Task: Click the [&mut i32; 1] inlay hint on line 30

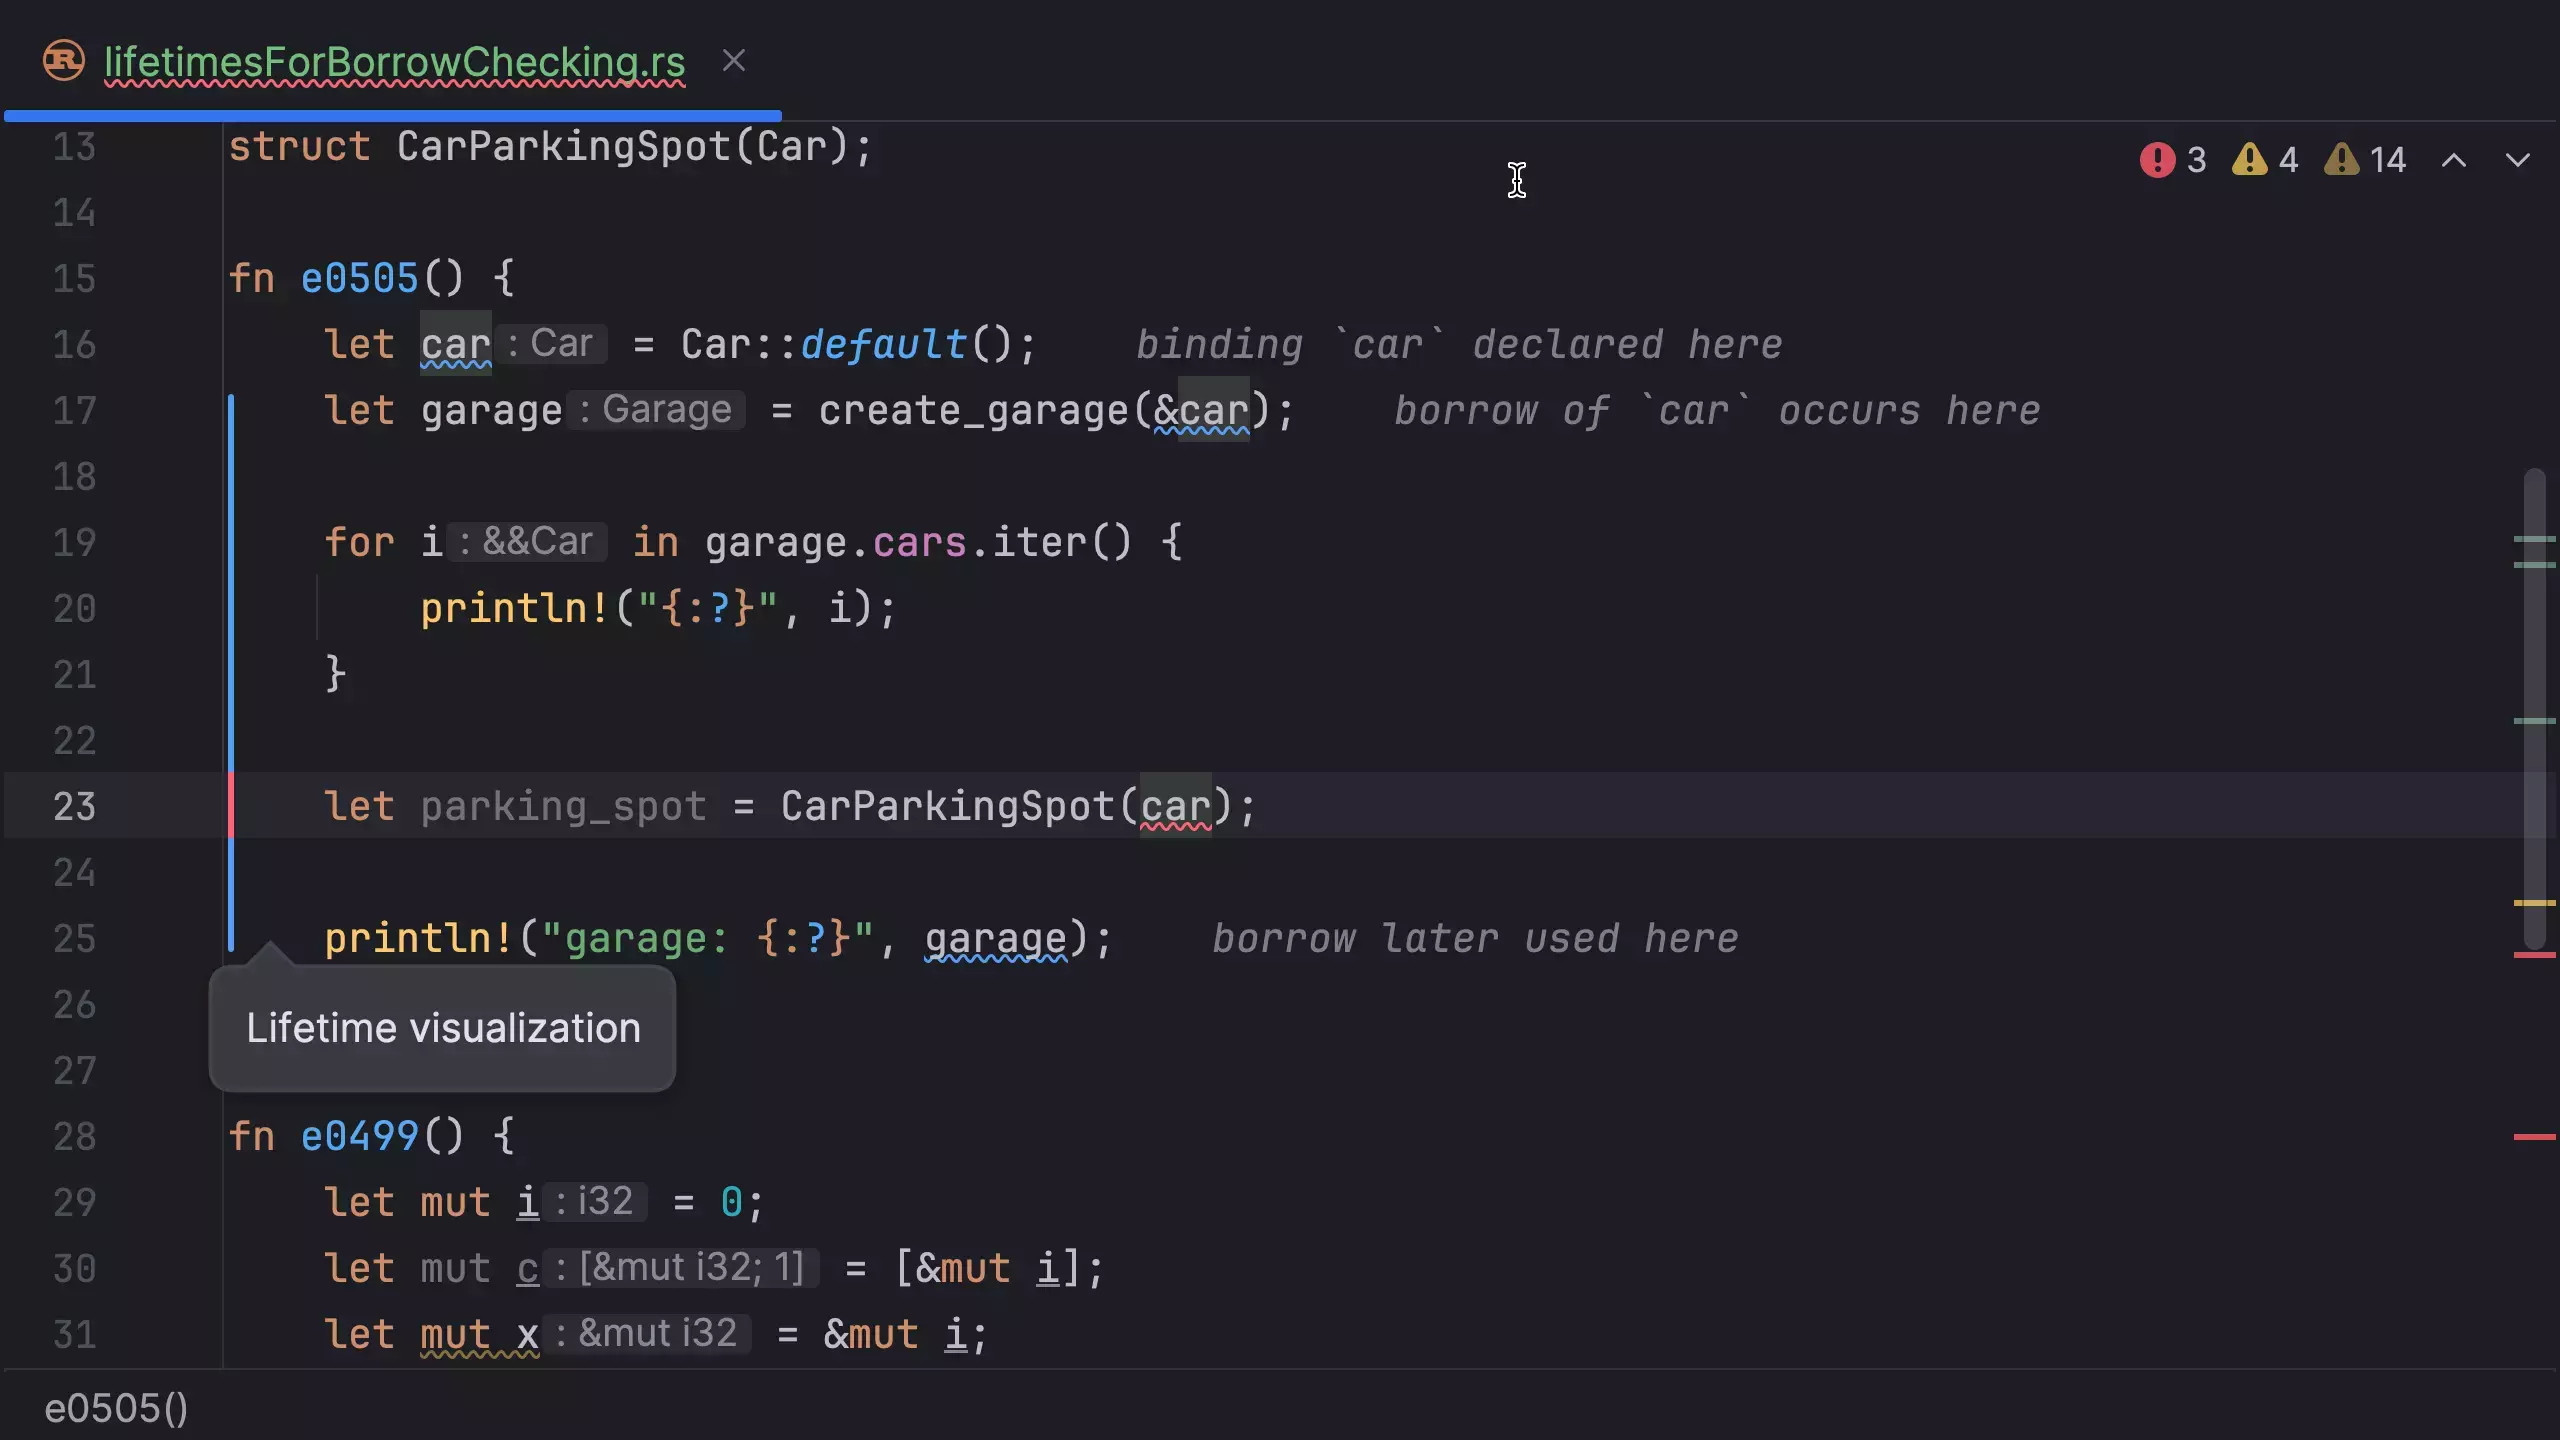Action: [690, 1268]
